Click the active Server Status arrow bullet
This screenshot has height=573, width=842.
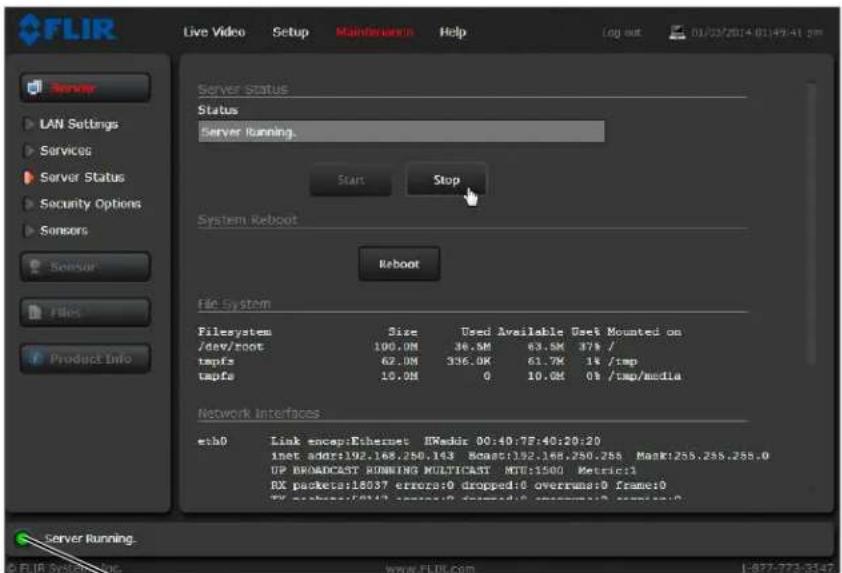[x=29, y=177]
